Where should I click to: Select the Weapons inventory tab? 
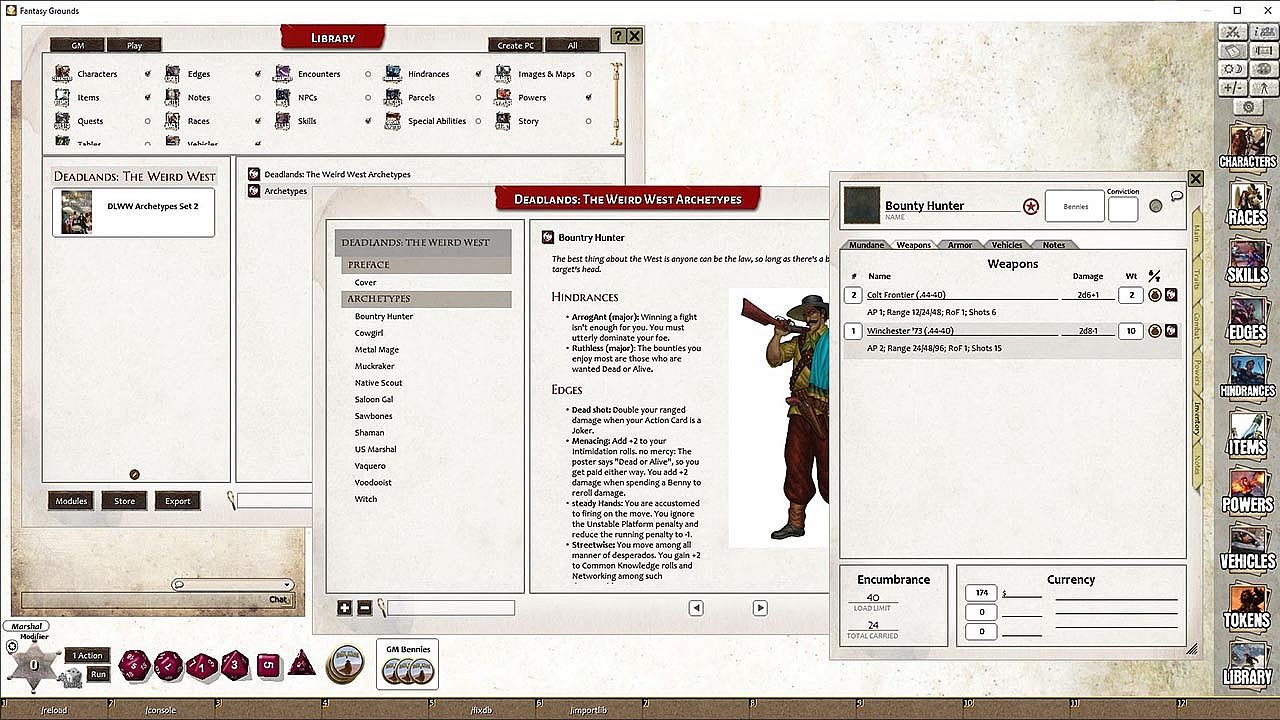[x=914, y=245]
